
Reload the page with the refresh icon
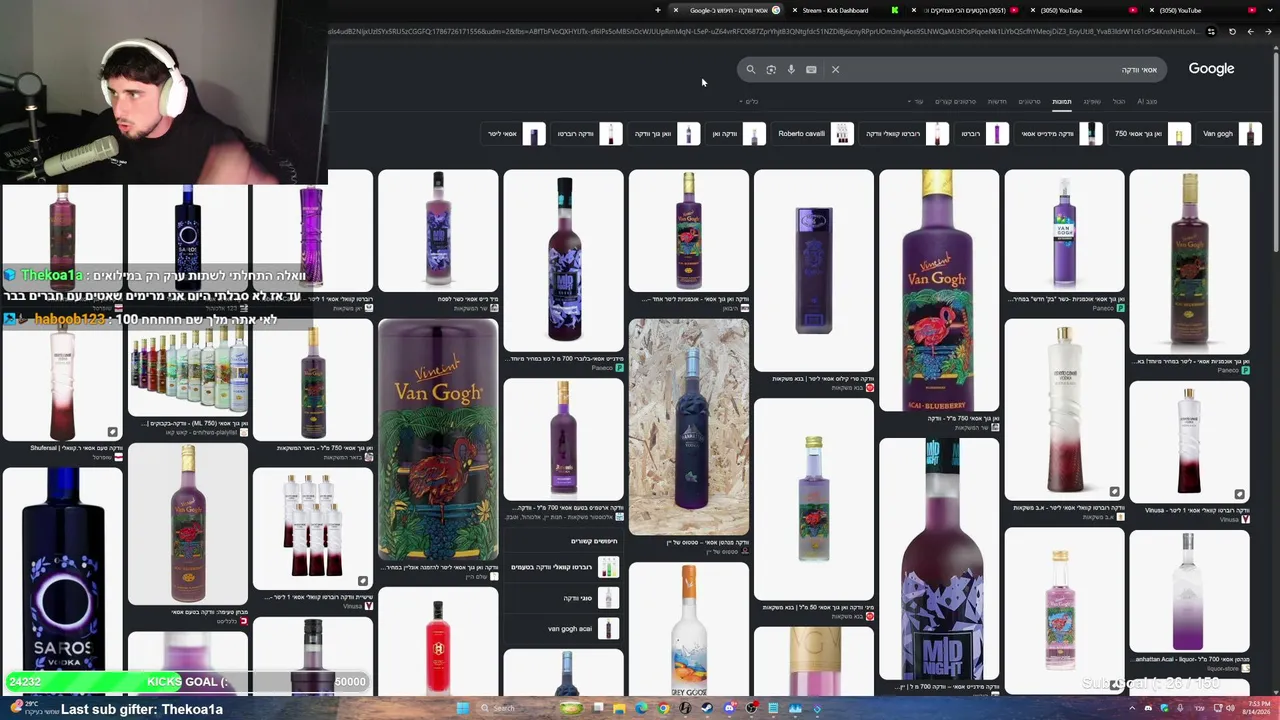tap(1232, 32)
